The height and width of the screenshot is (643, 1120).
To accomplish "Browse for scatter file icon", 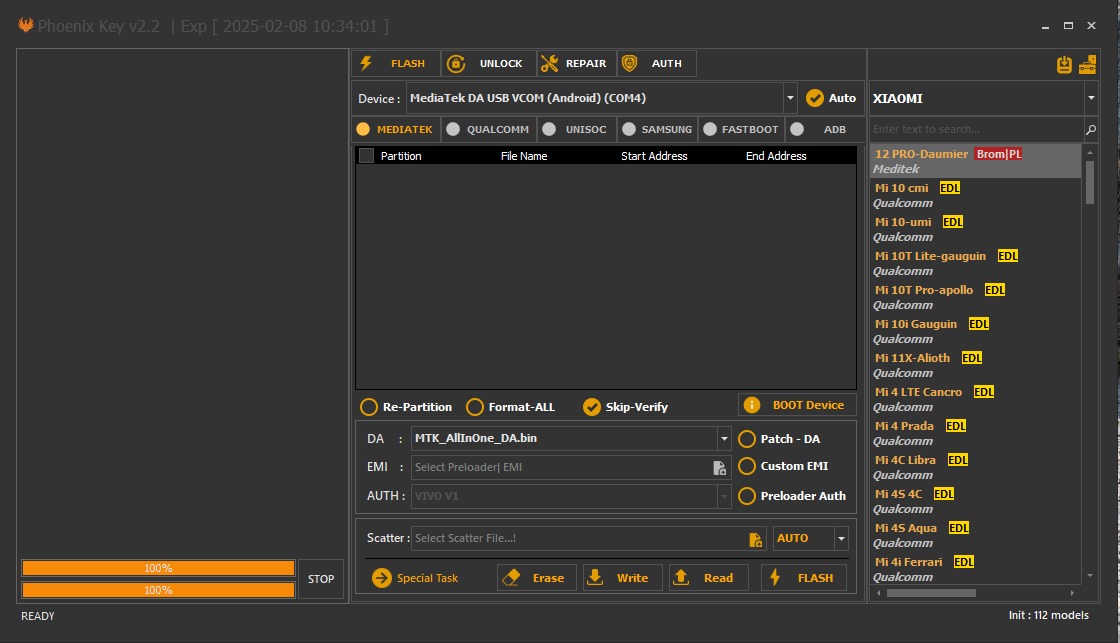I will 755,539.
